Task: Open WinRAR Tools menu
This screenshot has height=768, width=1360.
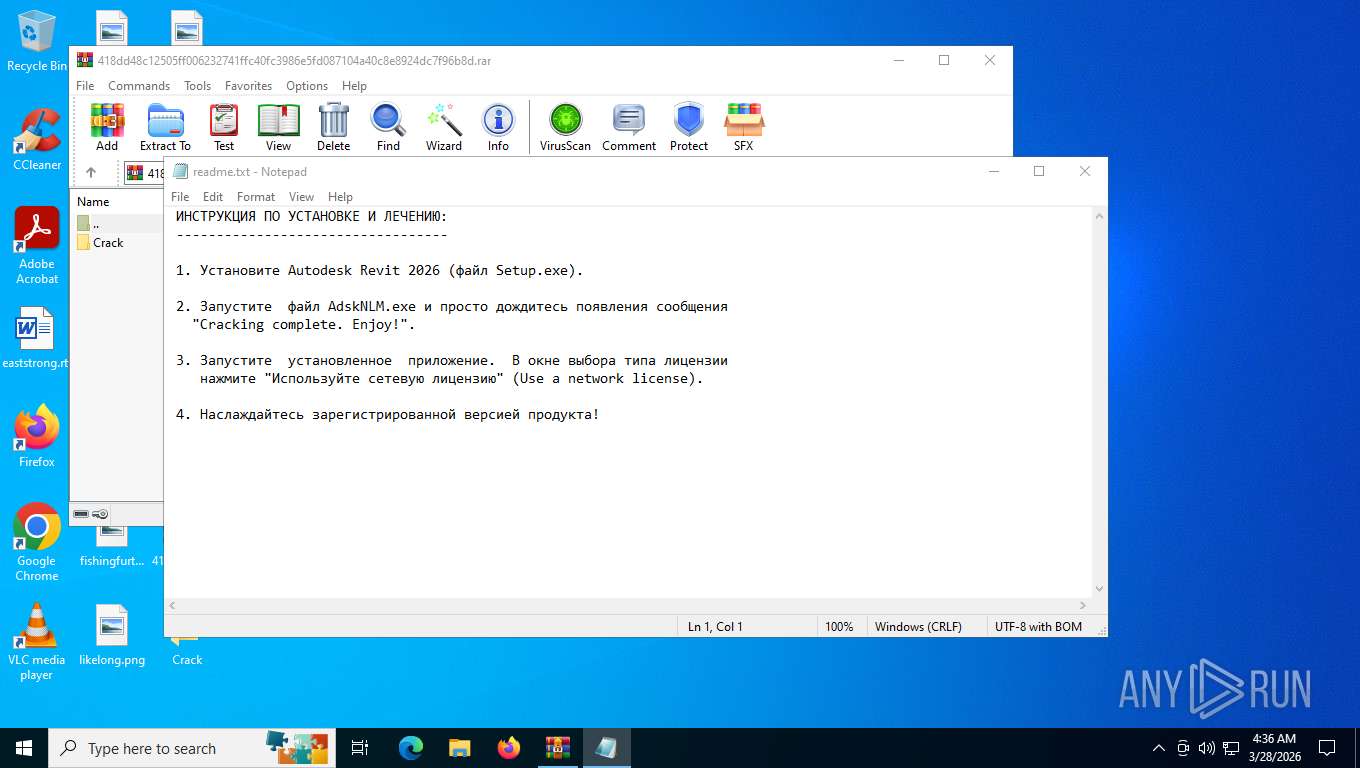Action: click(197, 86)
